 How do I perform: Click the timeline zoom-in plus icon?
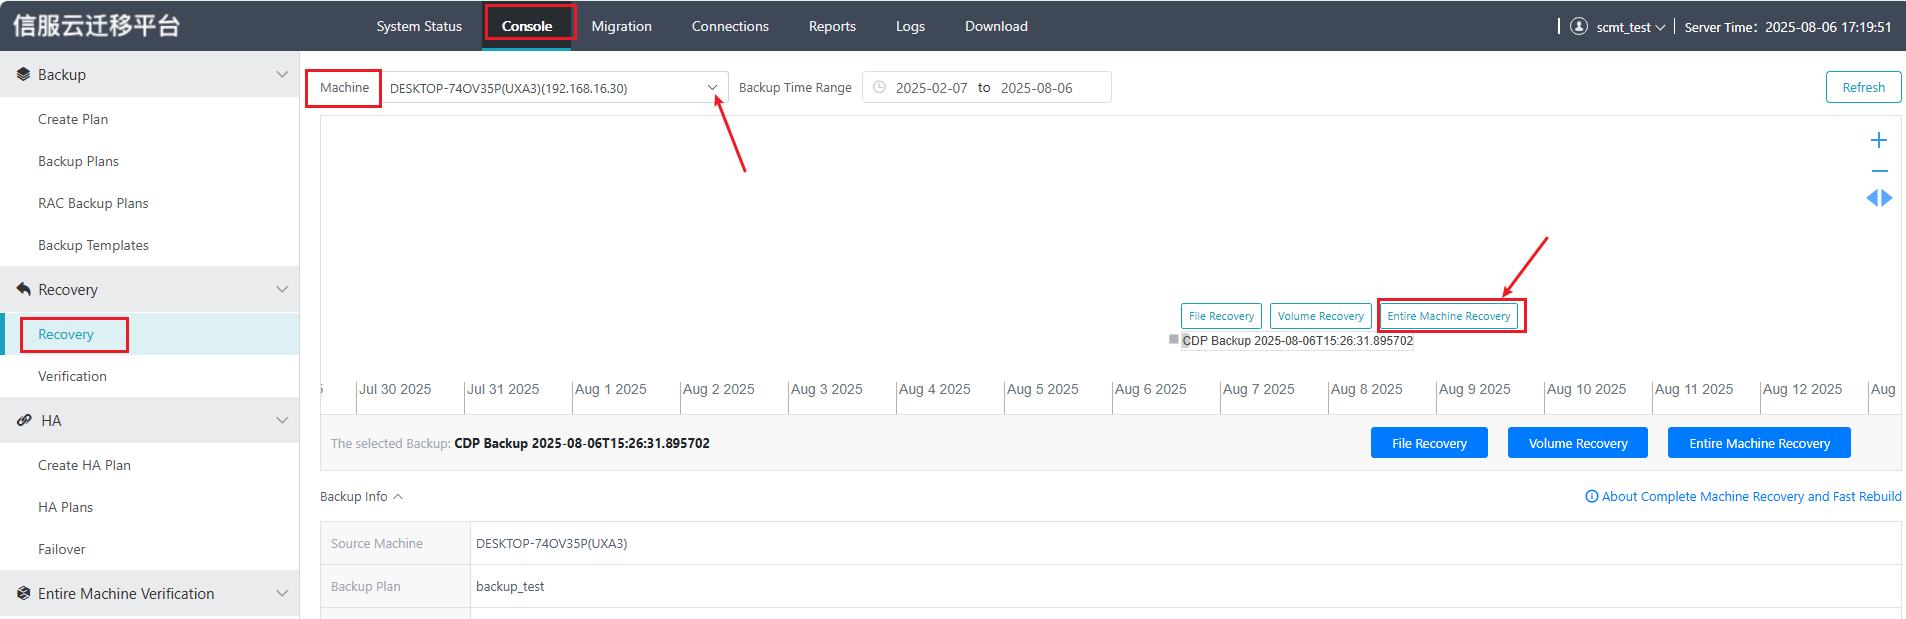pyautogui.click(x=1879, y=140)
